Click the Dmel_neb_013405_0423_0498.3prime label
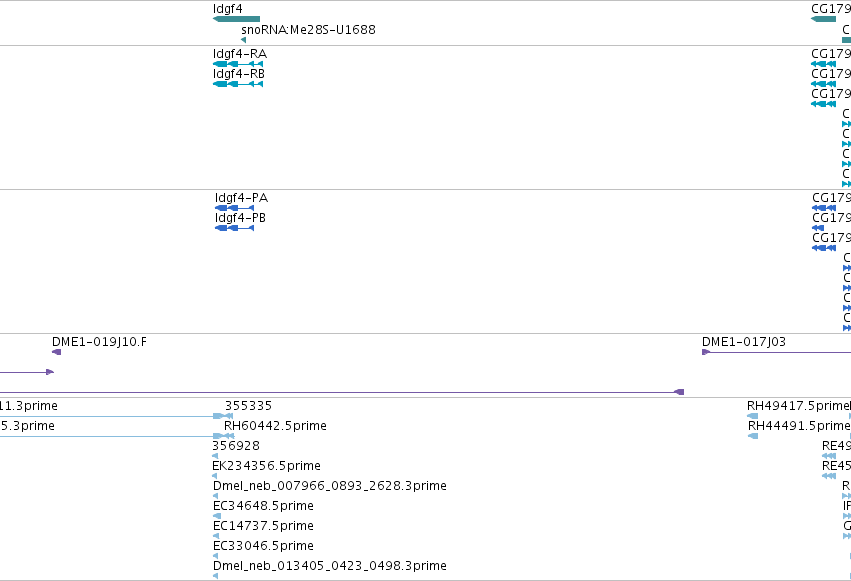This screenshot has height=581, width=851. click(329, 566)
